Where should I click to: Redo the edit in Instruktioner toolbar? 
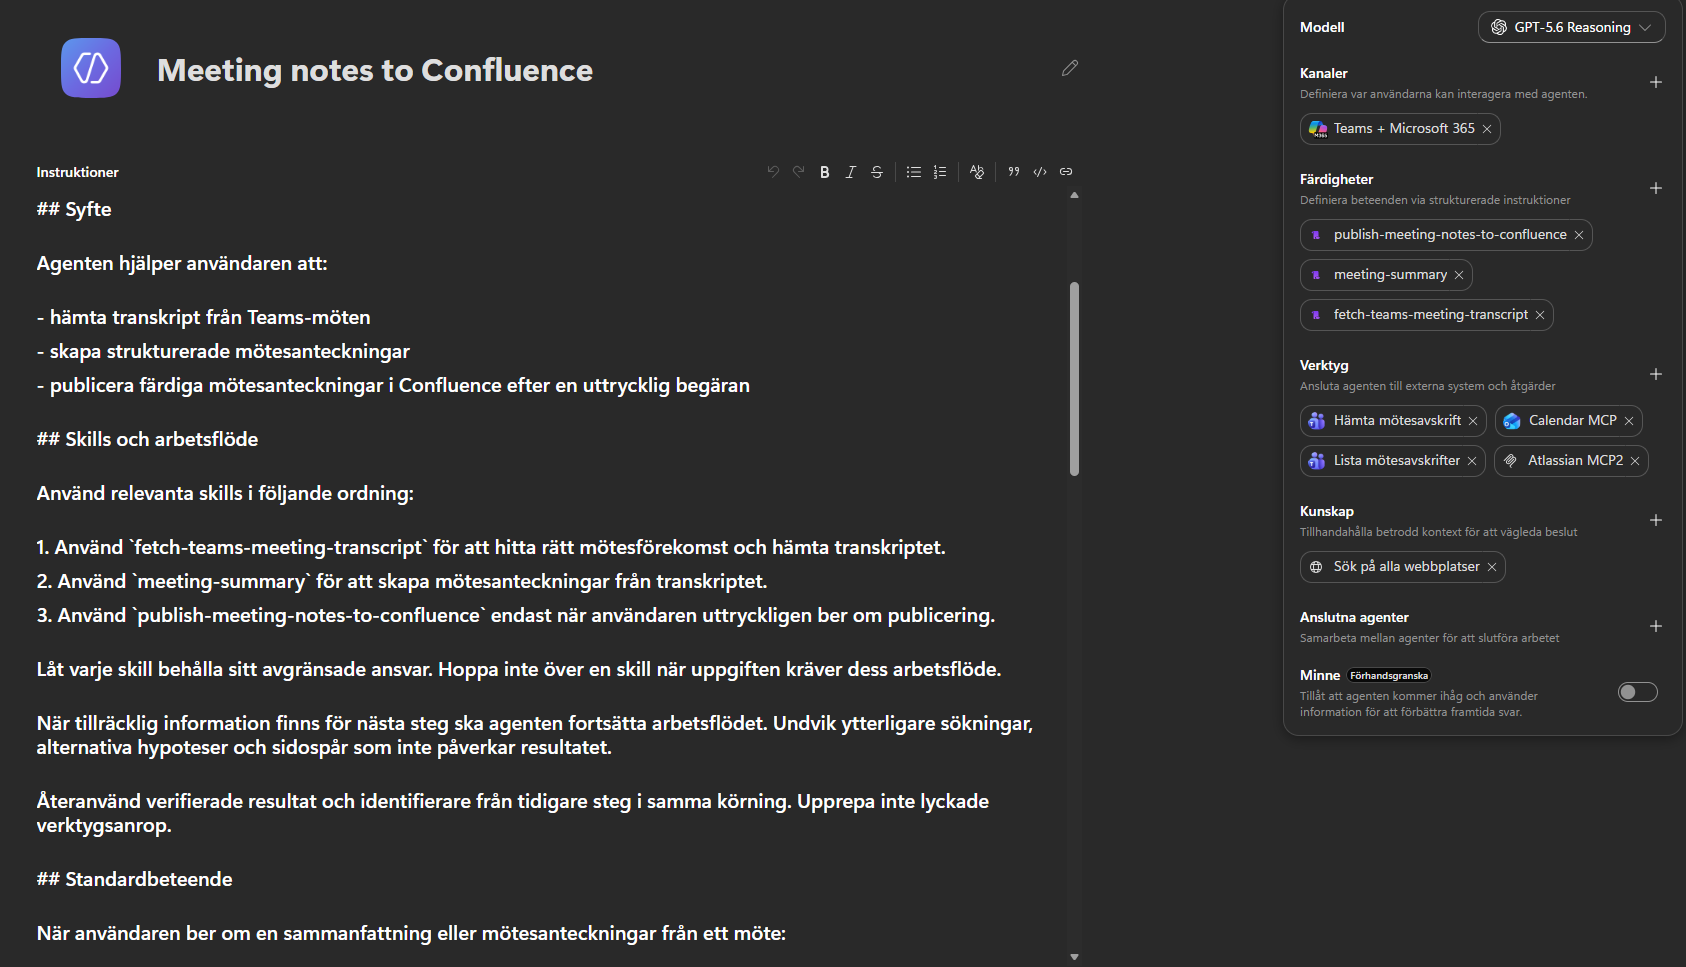tap(799, 172)
